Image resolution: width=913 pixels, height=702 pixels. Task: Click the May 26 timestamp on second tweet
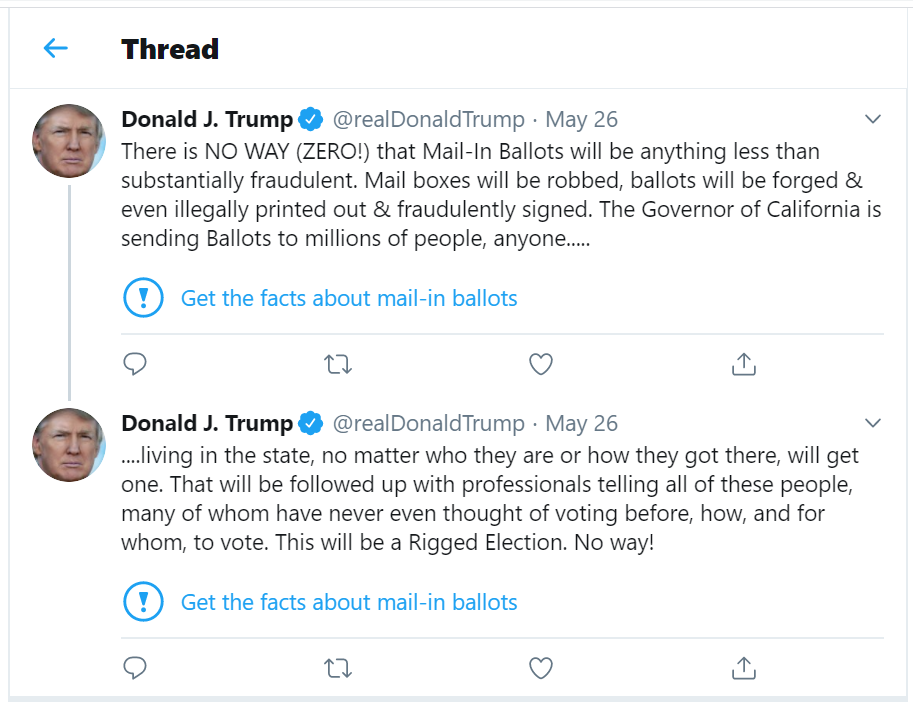(581, 423)
